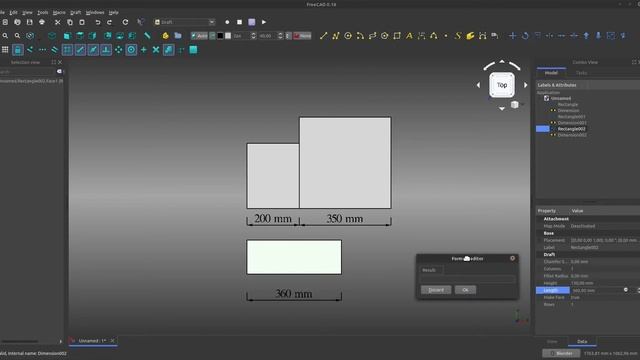Open the Draft workbench dropdown
This screenshot has width=640, height=360.
(184, 22)
